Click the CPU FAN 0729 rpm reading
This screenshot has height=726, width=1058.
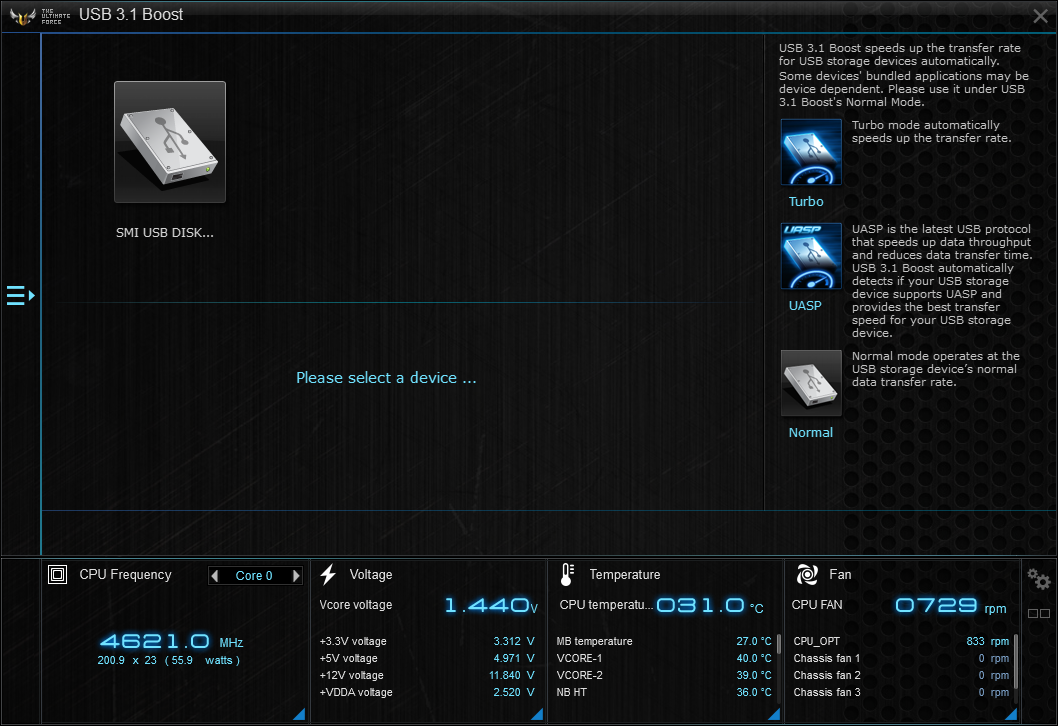(950, 605)
